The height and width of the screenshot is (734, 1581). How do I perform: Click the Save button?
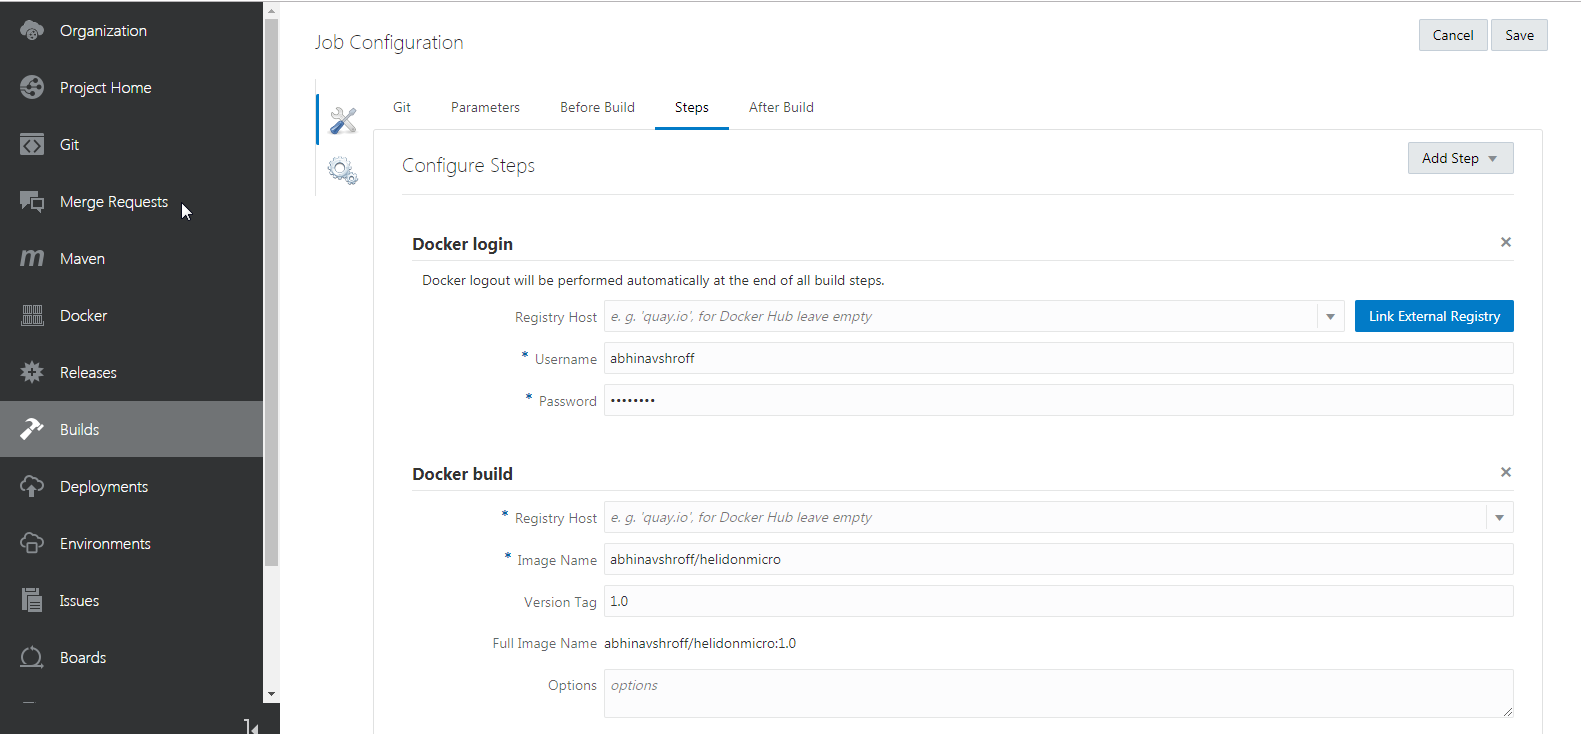pyautogui.click(x=1519, y=35)
